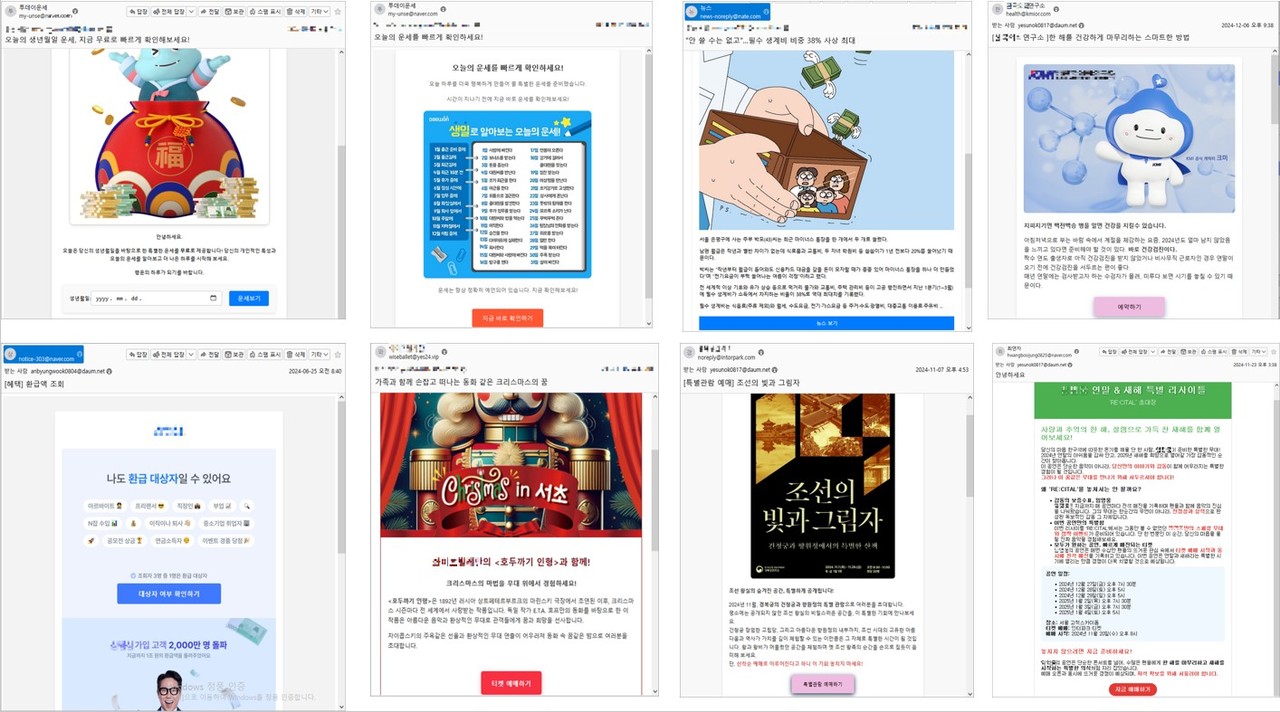The height and width of the screenshot is (712, 1280).
Task: Mark the notice-303 refund email as spam (스팸 표시)
Action: click(265, 354)
